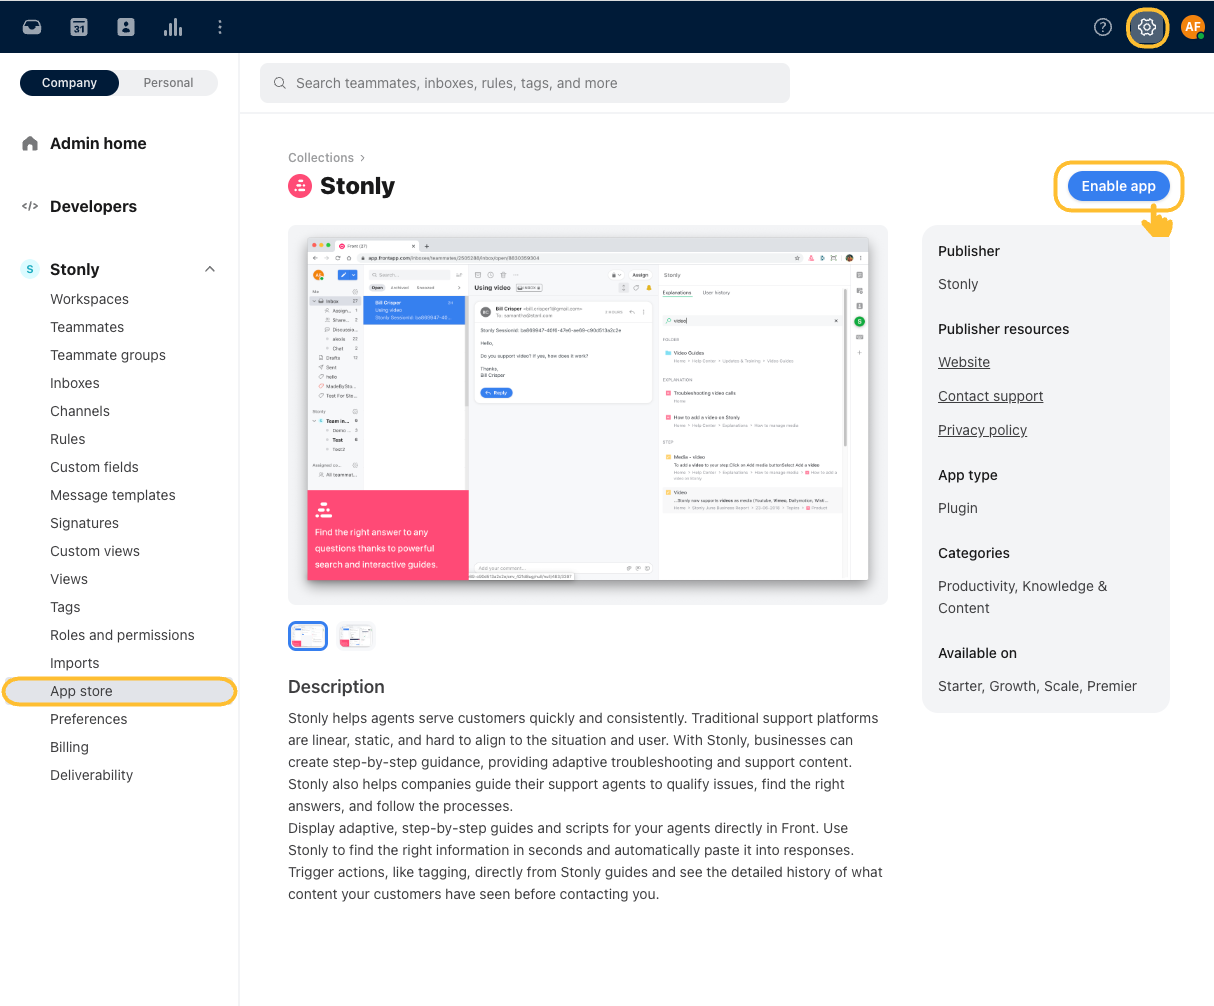Navigate back via Collections breadcrumb
Image resolution: width=1214 pixels, height=1006 pixels.
coord(321,158)
